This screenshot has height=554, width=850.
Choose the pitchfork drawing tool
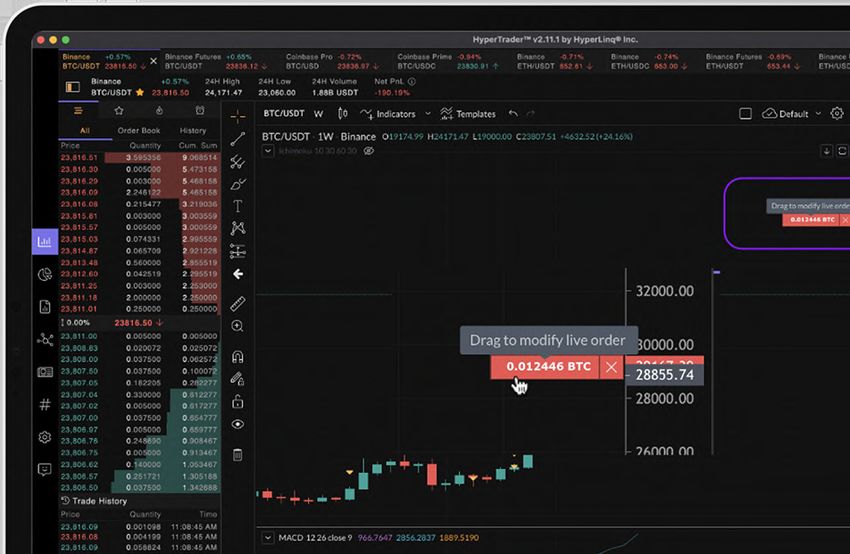point(237,162)
